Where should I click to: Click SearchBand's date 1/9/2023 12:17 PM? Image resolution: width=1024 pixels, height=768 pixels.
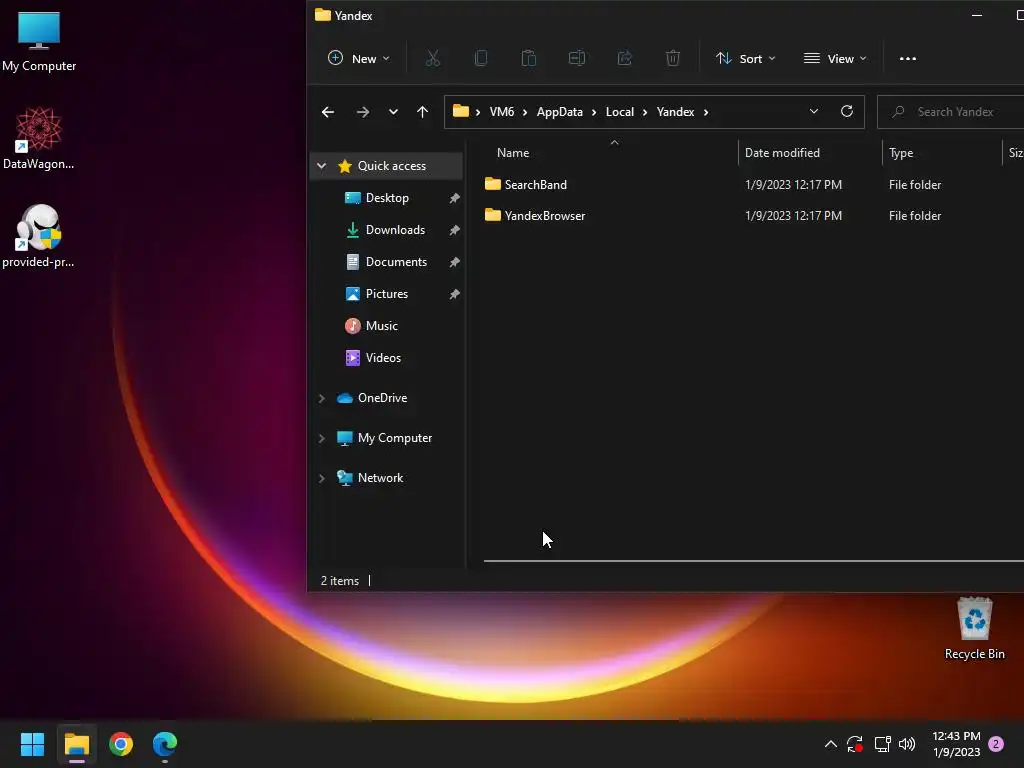[793, 185]
